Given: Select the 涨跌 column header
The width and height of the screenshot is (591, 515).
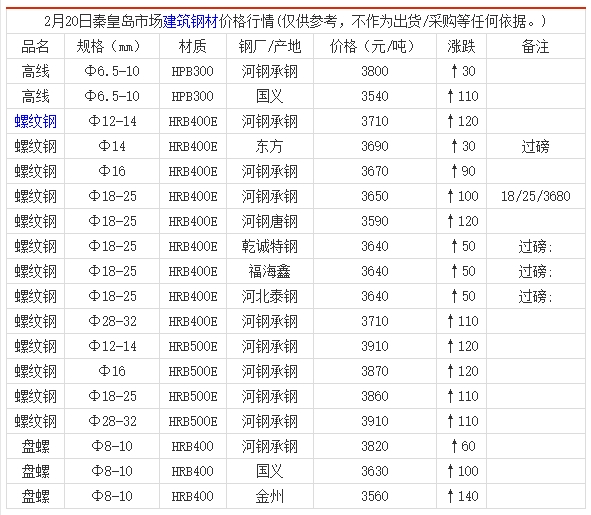Looking at the screenshot, I should point(461,46).
